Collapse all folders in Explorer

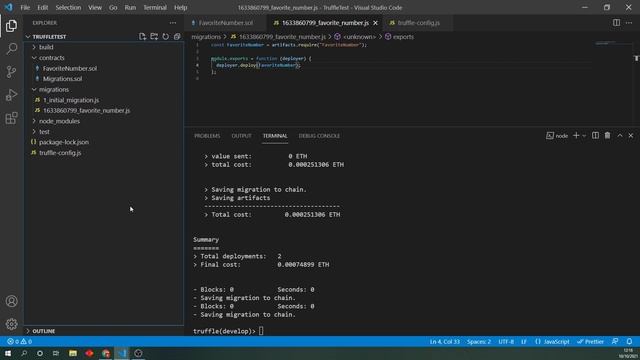pyautogui.click(x=177, y=37)
